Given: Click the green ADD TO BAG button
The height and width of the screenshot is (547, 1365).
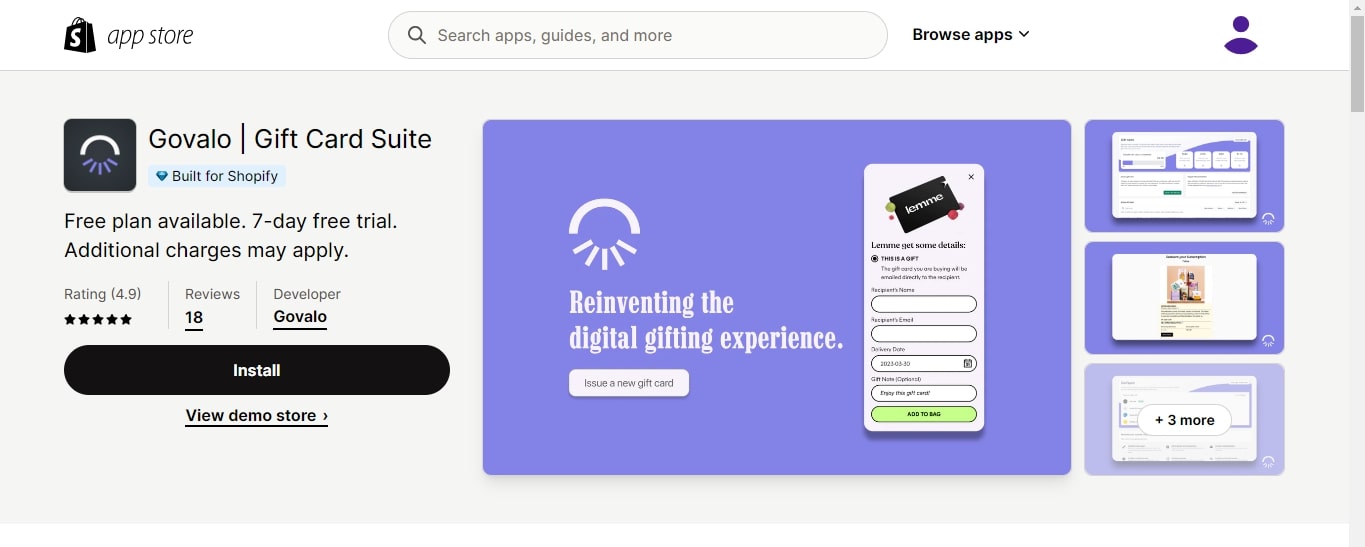Looking at the screenshot, I should coord(924,414).
